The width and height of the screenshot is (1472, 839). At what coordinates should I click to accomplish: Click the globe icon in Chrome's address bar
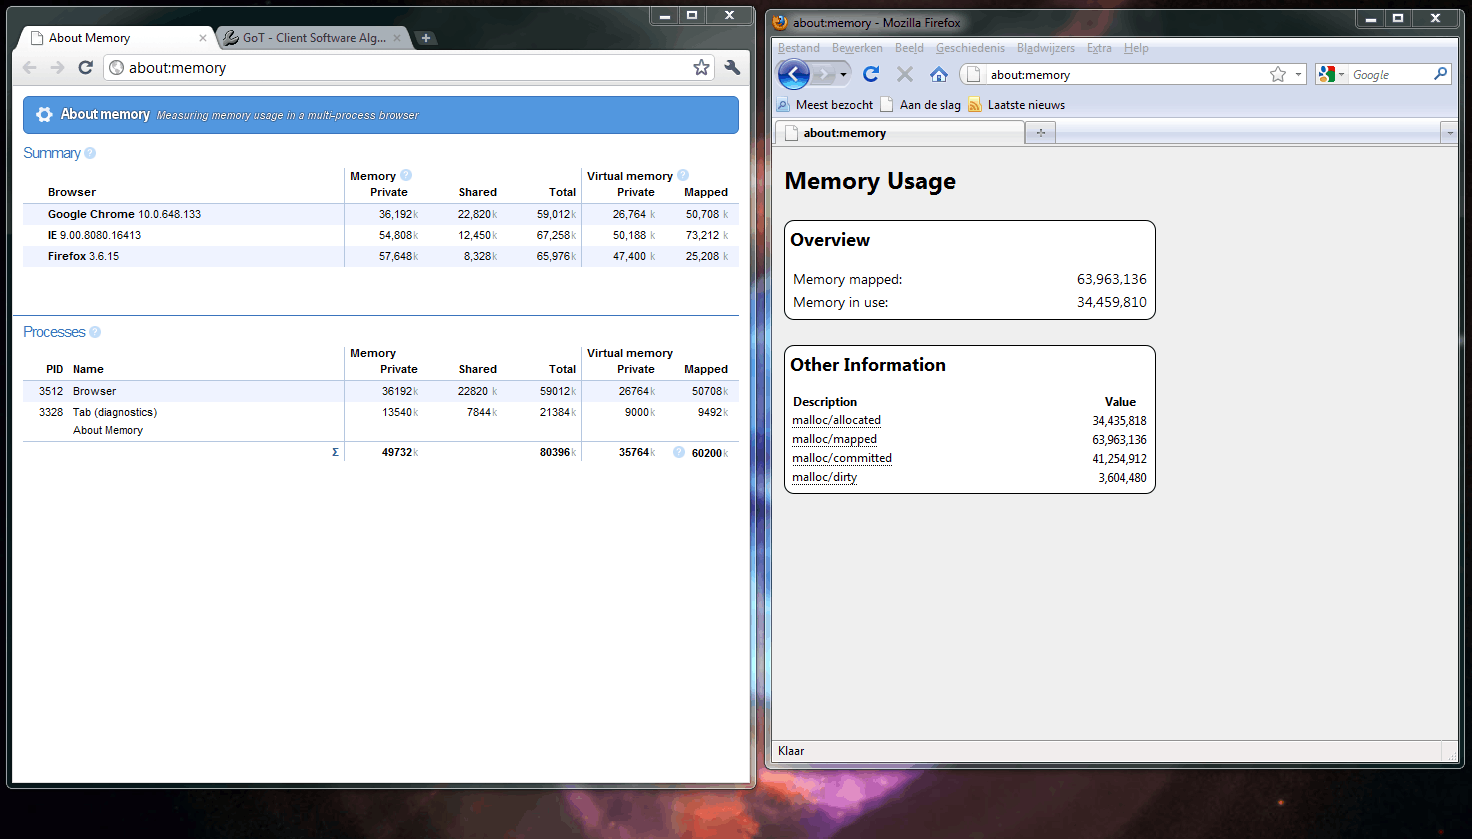click(x=117, y=68)
